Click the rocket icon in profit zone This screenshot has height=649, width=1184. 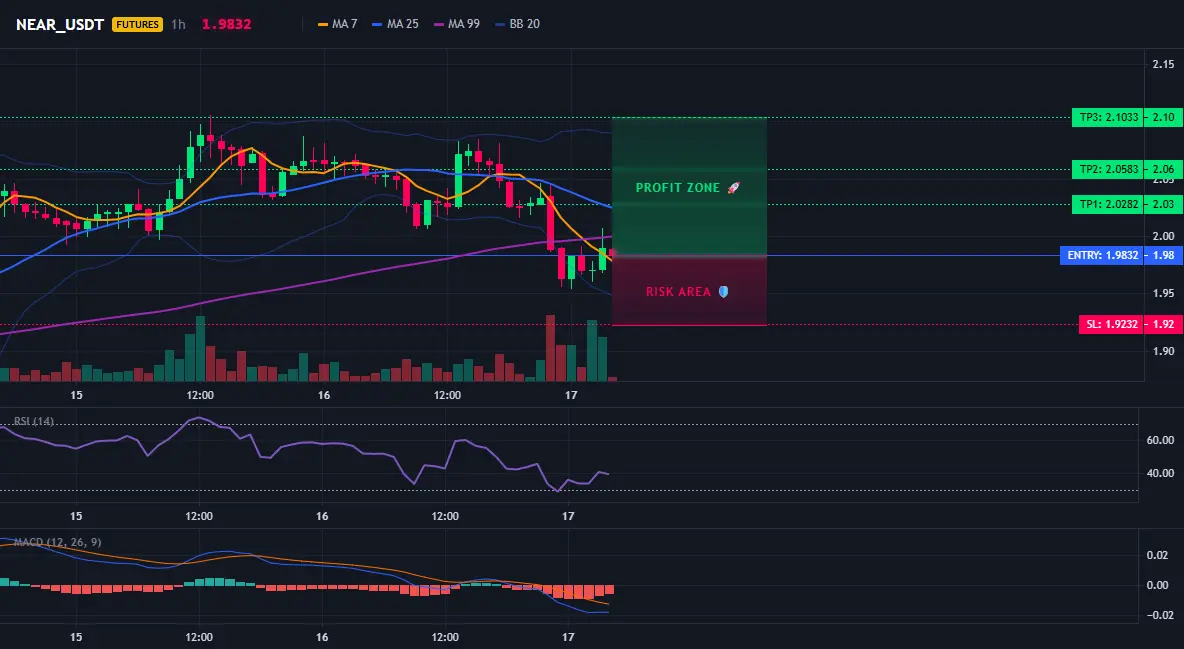[733, 187]
